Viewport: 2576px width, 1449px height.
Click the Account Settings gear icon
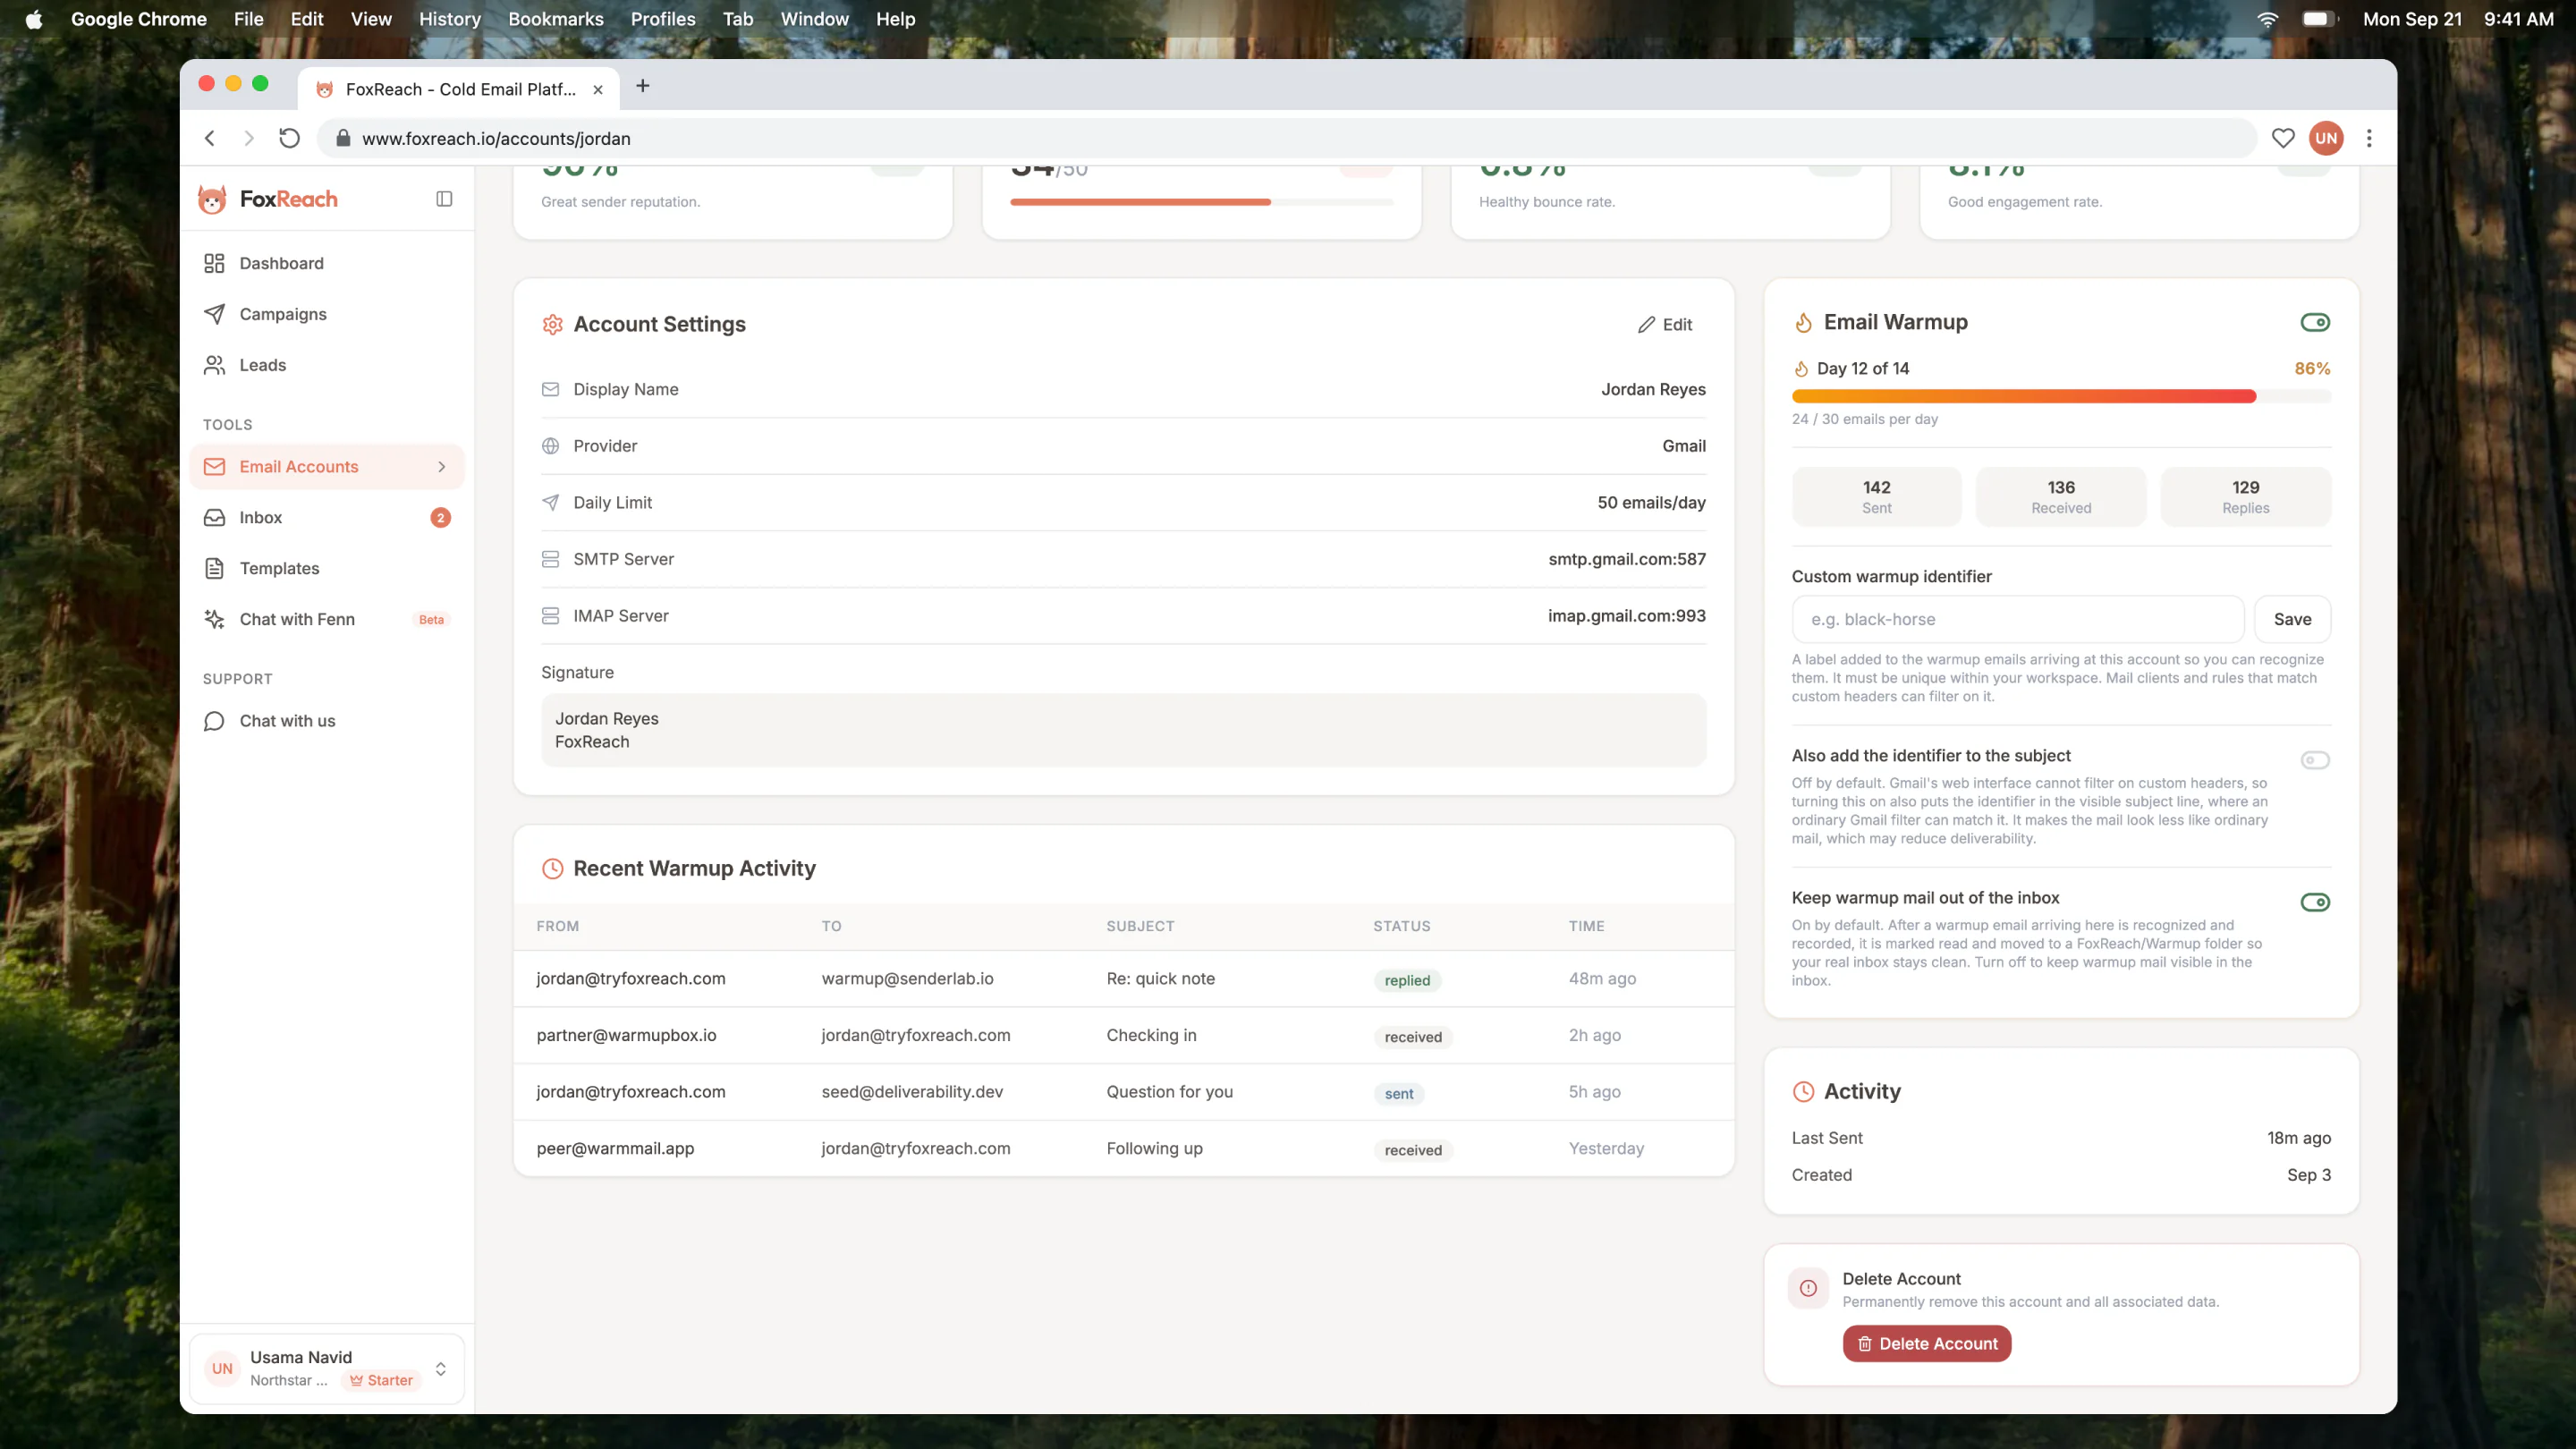click(552, 324)
